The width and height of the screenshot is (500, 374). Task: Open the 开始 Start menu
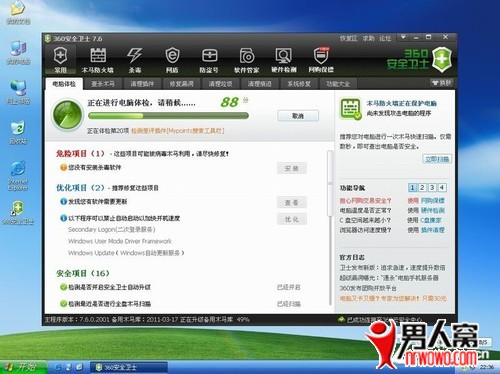[x=23, y=367]
